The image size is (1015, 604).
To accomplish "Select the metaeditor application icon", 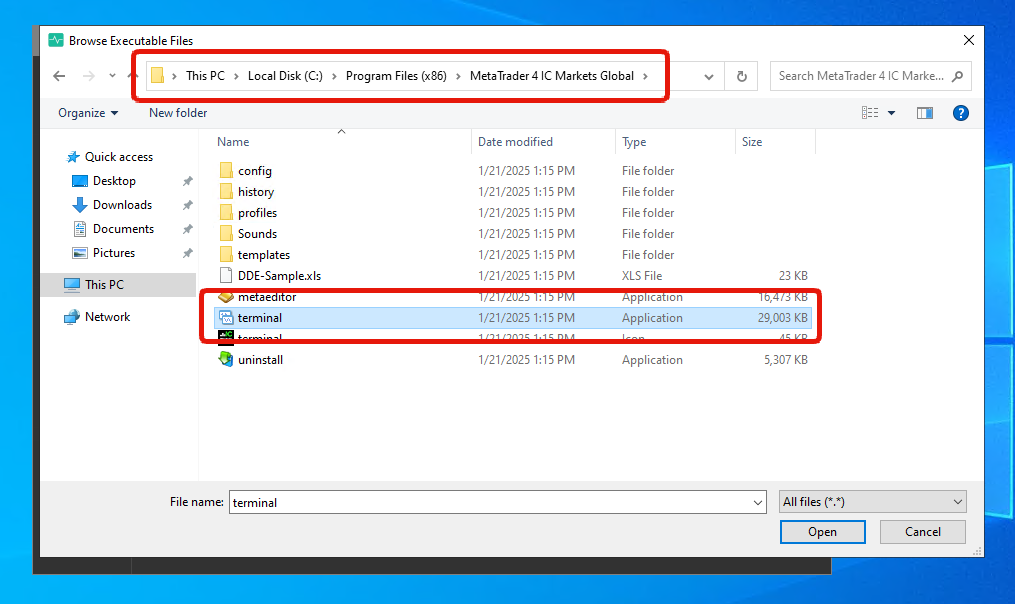I will pyautogui.click(x=226, y=297).
